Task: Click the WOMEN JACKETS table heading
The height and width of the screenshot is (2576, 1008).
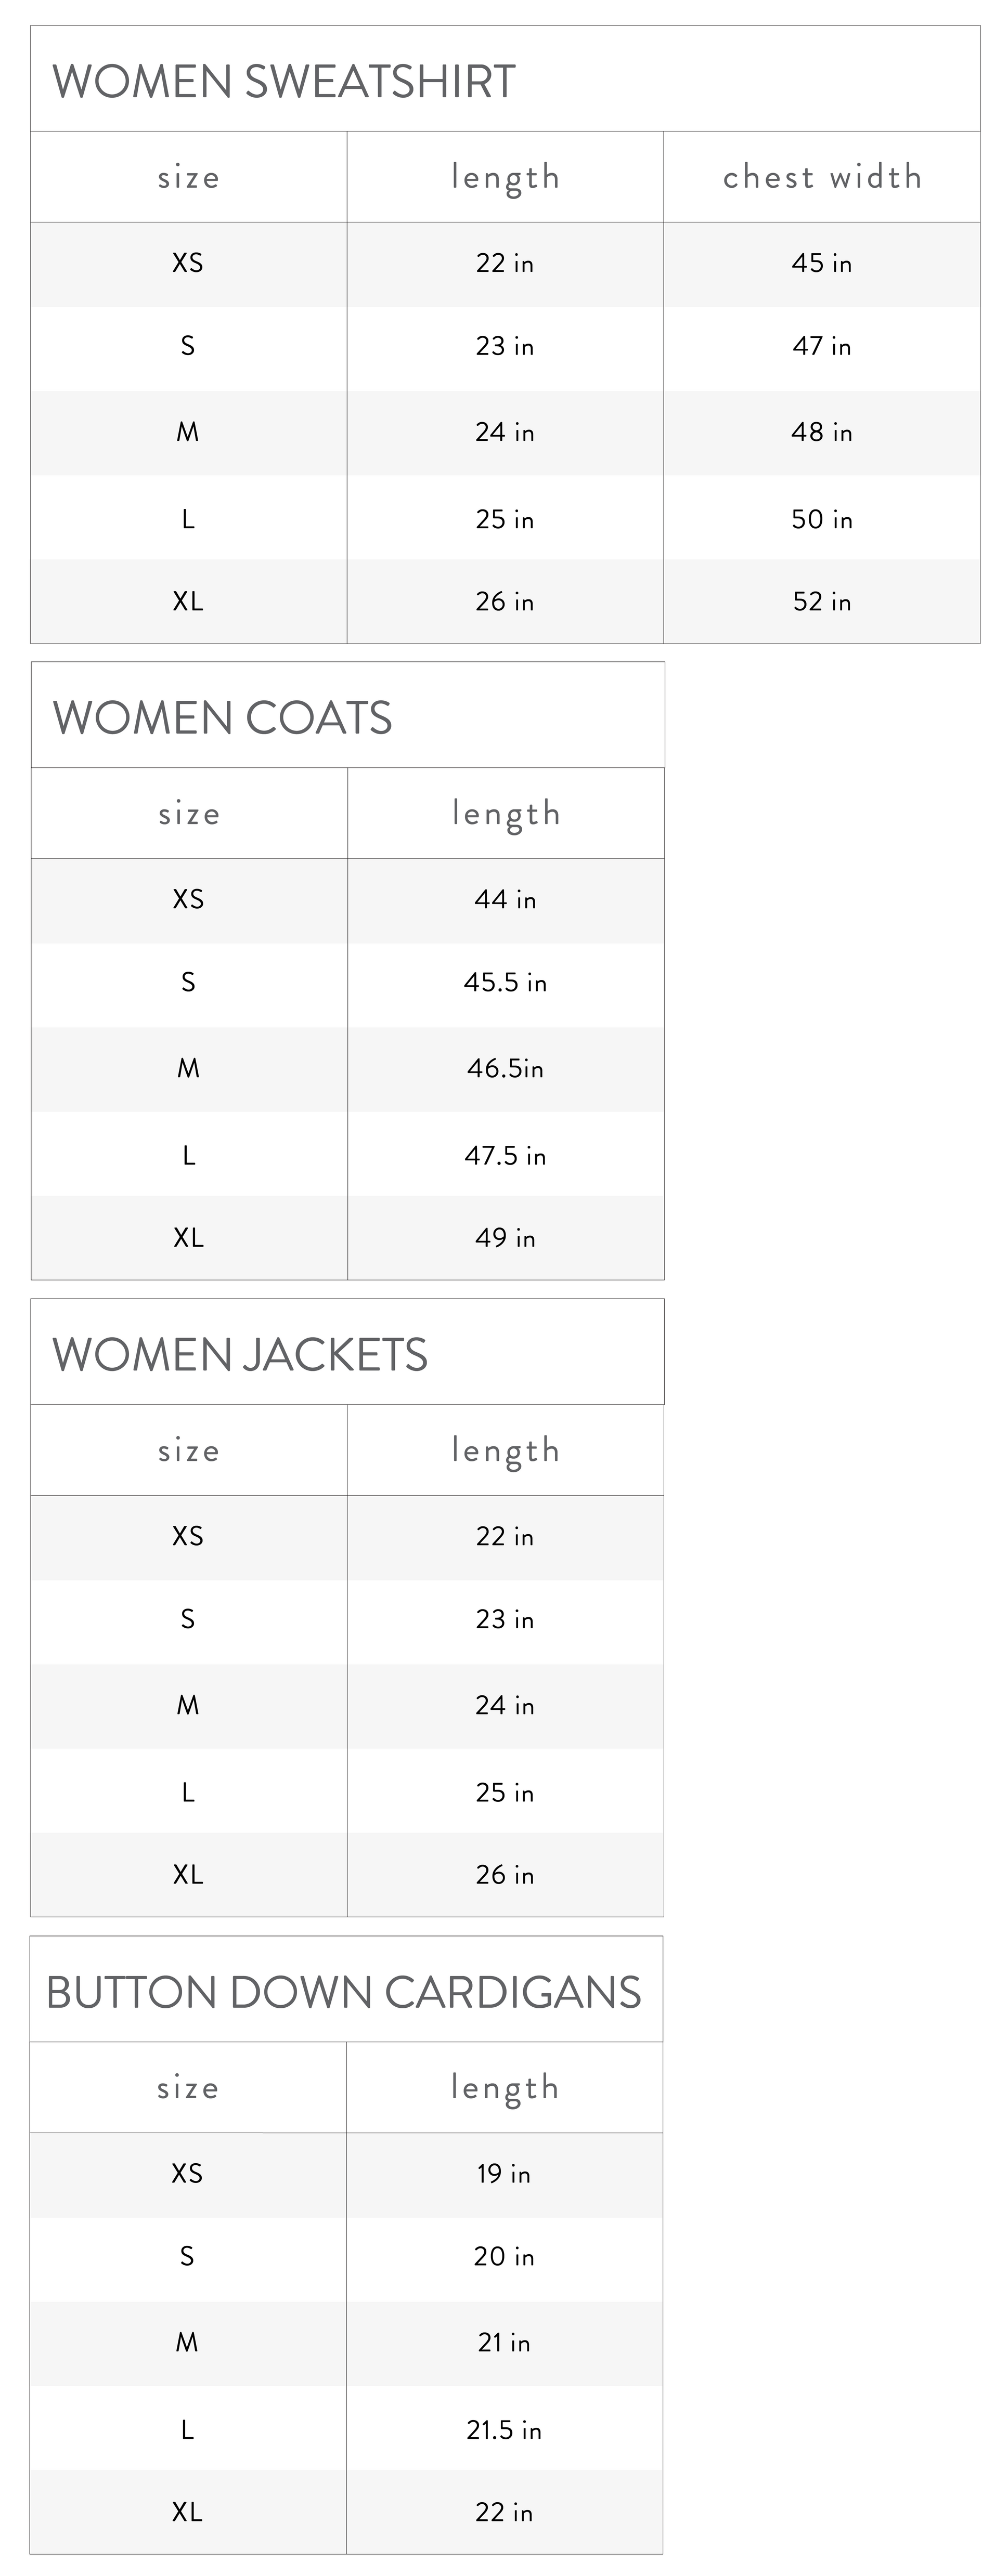Action: [x=240, y=1355]
